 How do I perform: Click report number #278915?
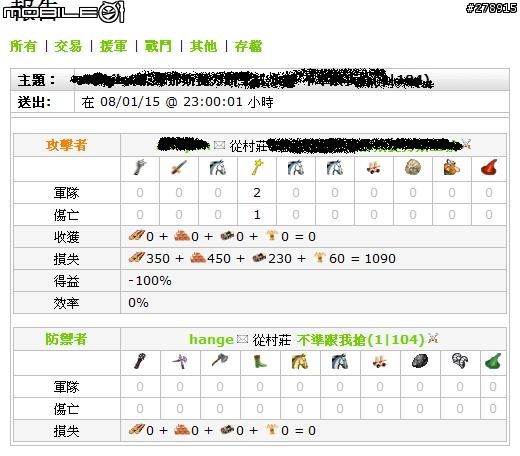click(x=491, y=8)
